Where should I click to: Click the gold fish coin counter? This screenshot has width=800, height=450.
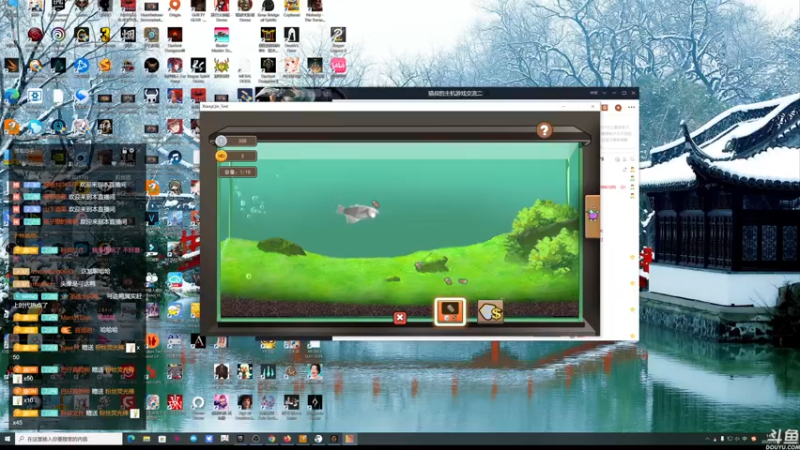point(236,156)
